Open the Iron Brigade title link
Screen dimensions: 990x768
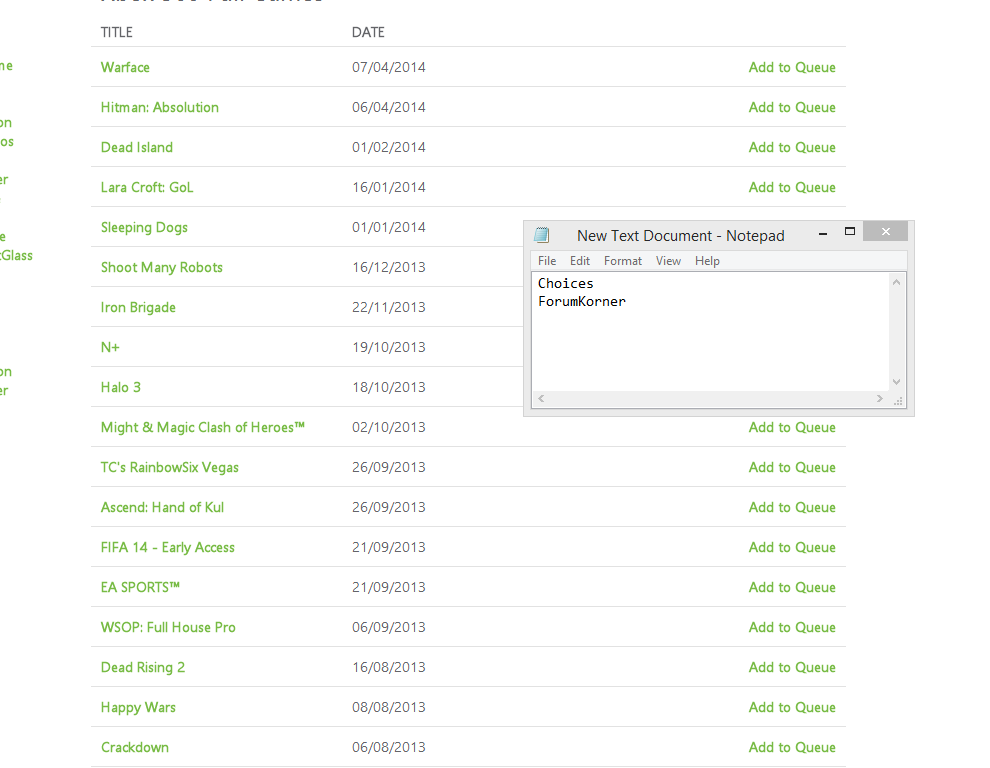138,308
